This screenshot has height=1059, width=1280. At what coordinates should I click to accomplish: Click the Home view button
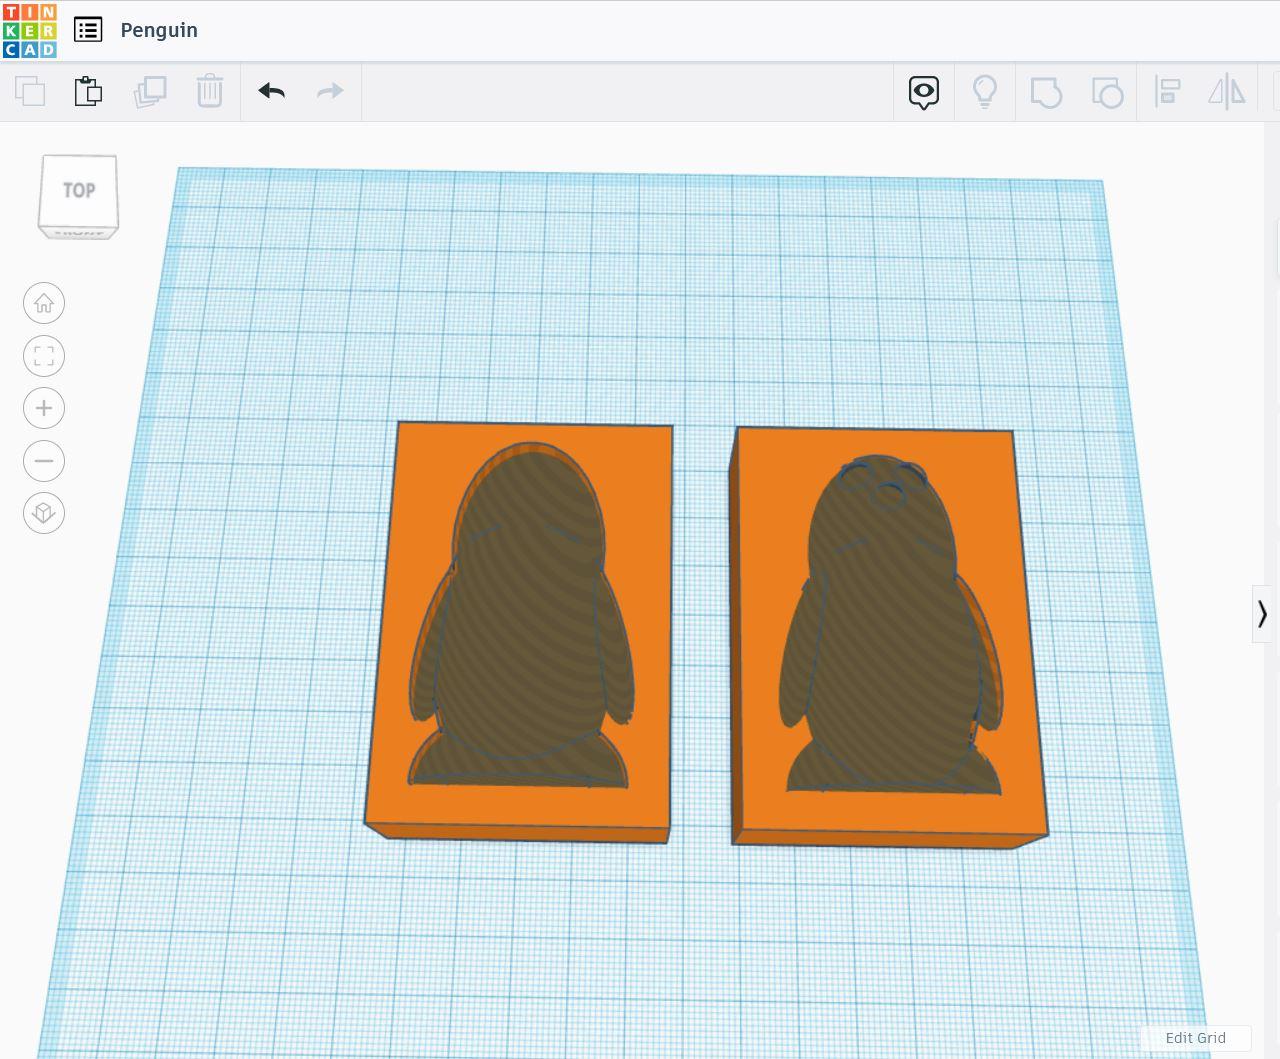click(44, 303)
